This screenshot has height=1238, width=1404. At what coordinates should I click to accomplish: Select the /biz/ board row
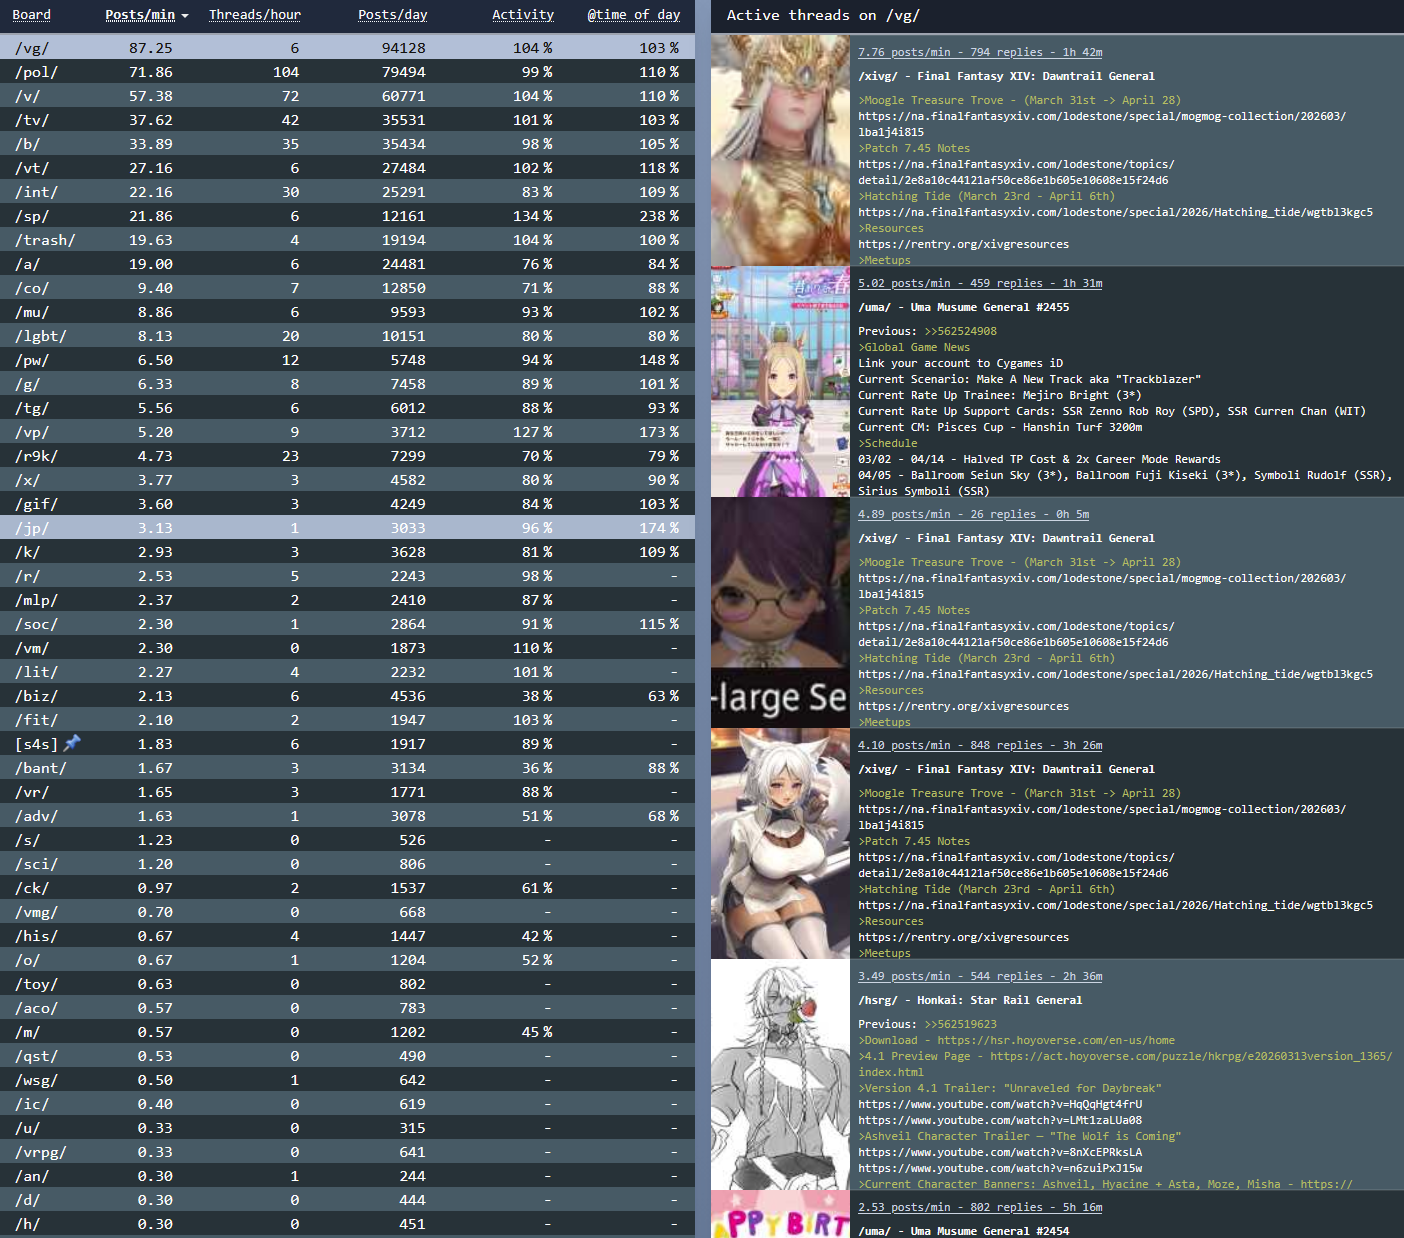click(347, 696)
